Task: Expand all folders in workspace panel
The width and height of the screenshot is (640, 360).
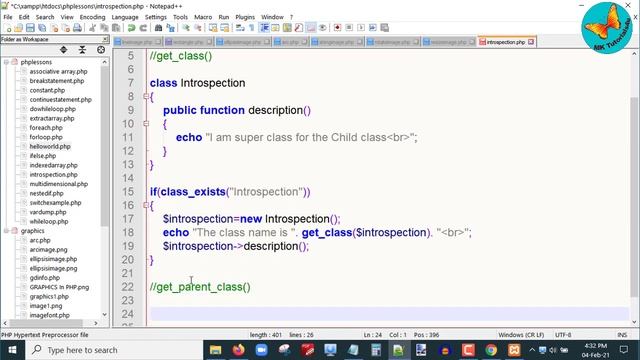Action: click(63, 50)
